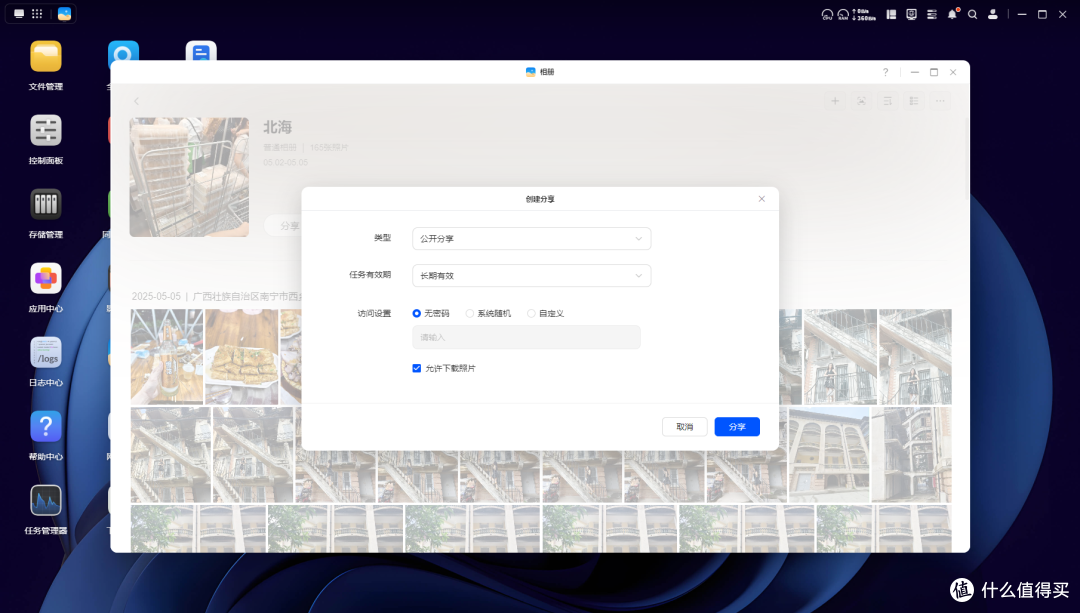Image resolution: width=1080 pixels, height=613 pixels.
Task: Click the image scan icon in album toolbar
Action: click(x=861, y=101)
